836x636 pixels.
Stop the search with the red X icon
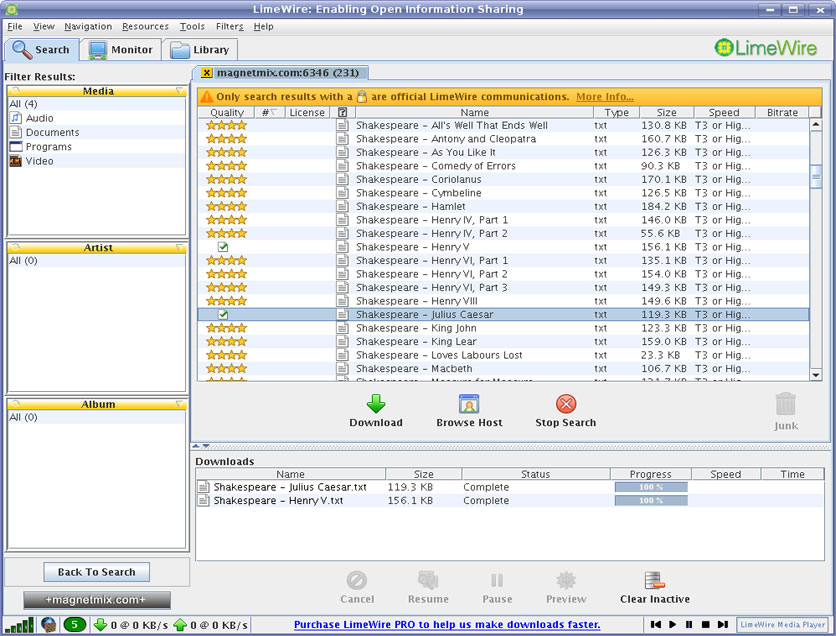coord(566,404)
